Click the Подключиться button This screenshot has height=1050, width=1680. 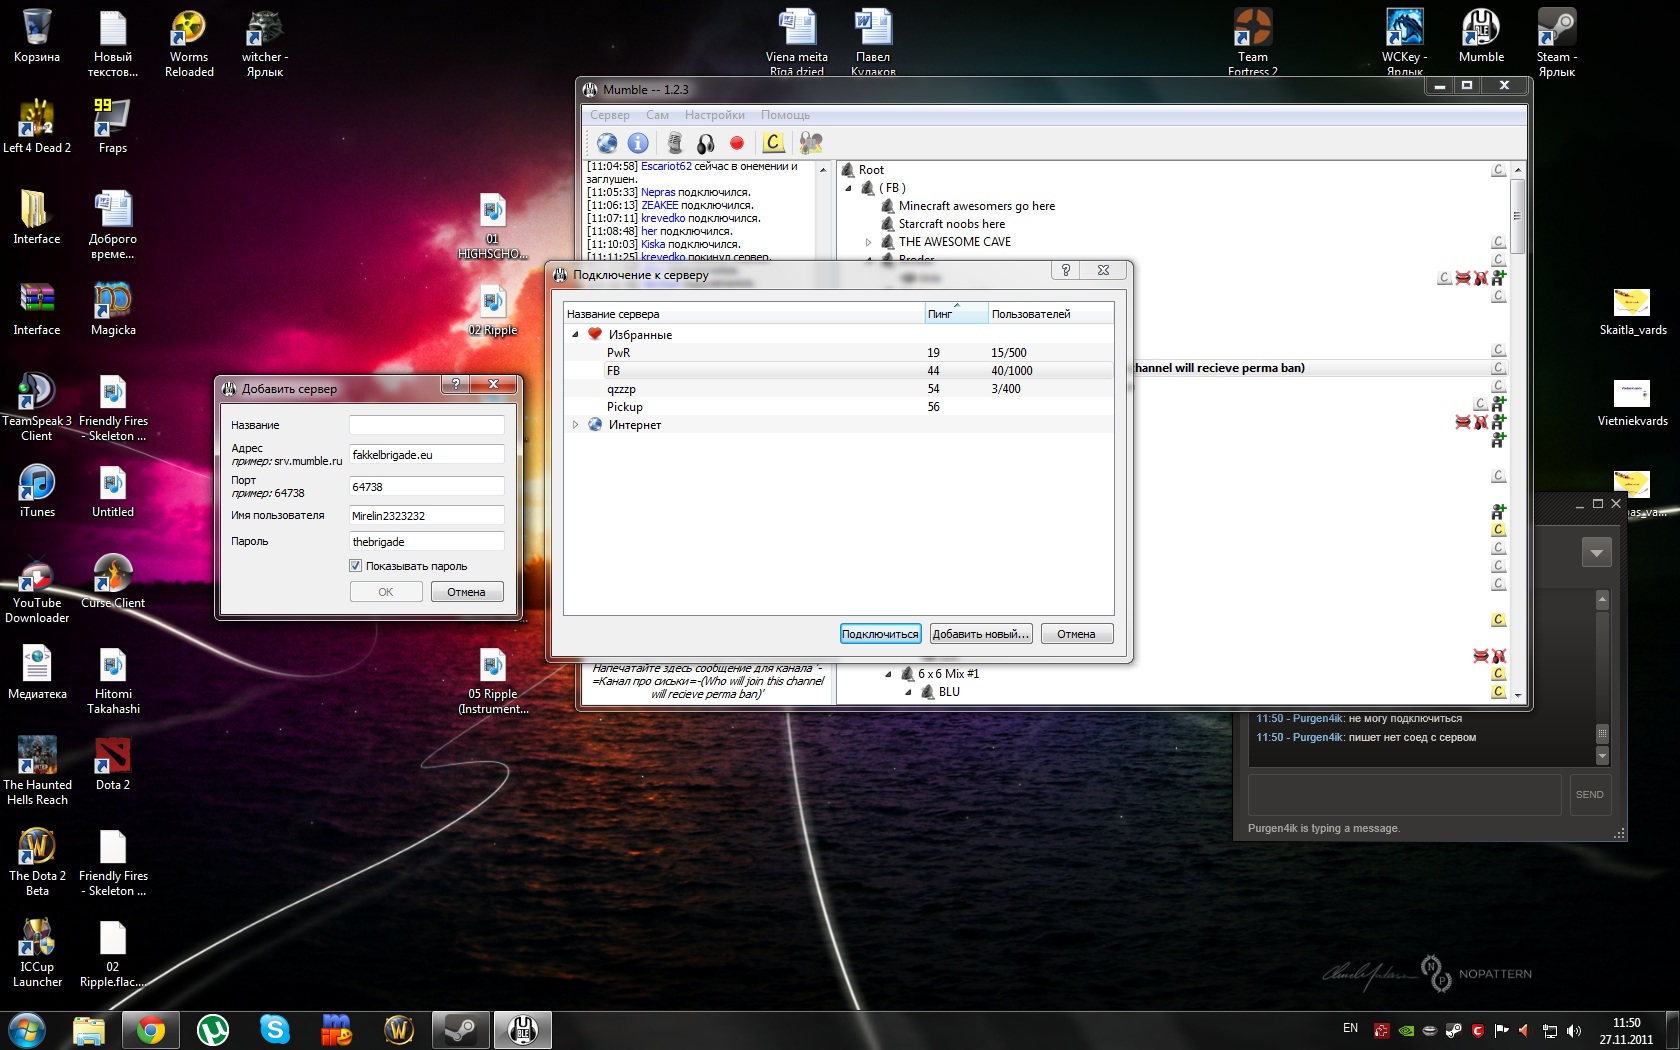coord(879,634)
